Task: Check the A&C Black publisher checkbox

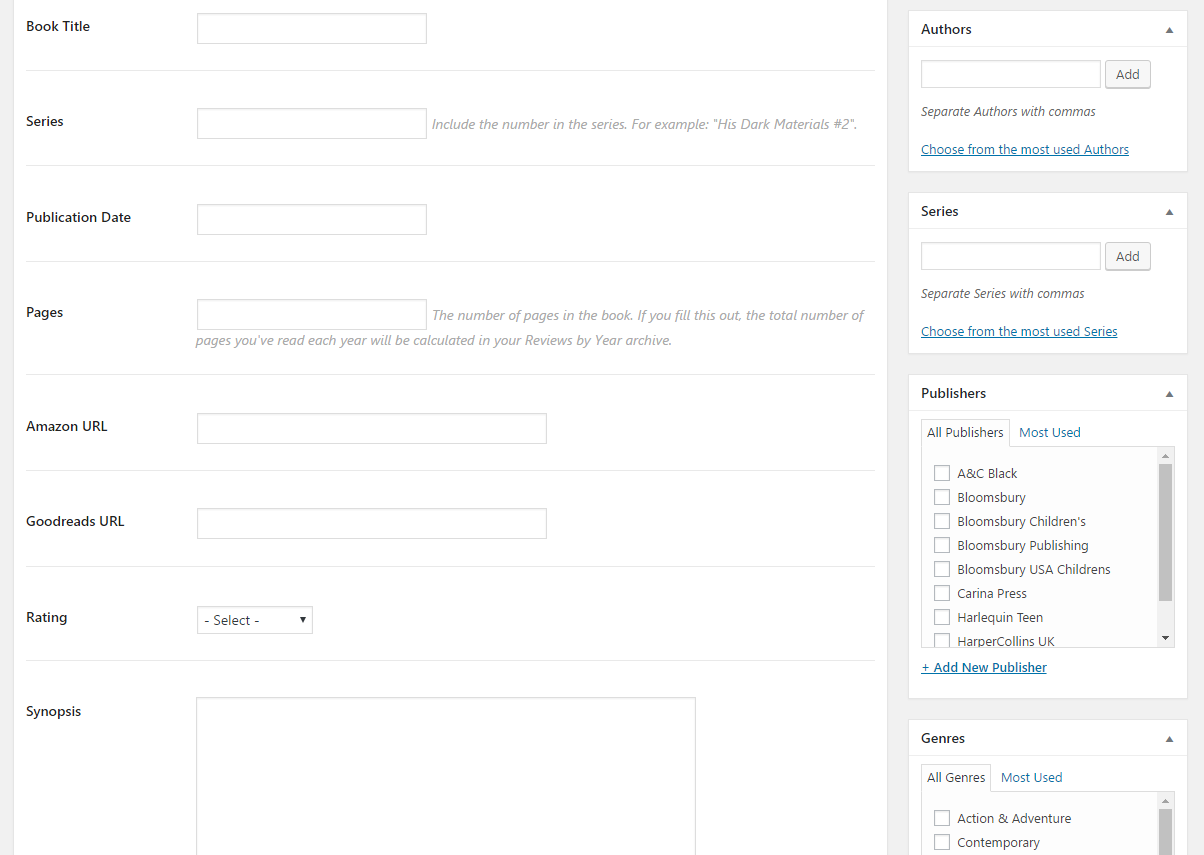Action: (941, 473)
